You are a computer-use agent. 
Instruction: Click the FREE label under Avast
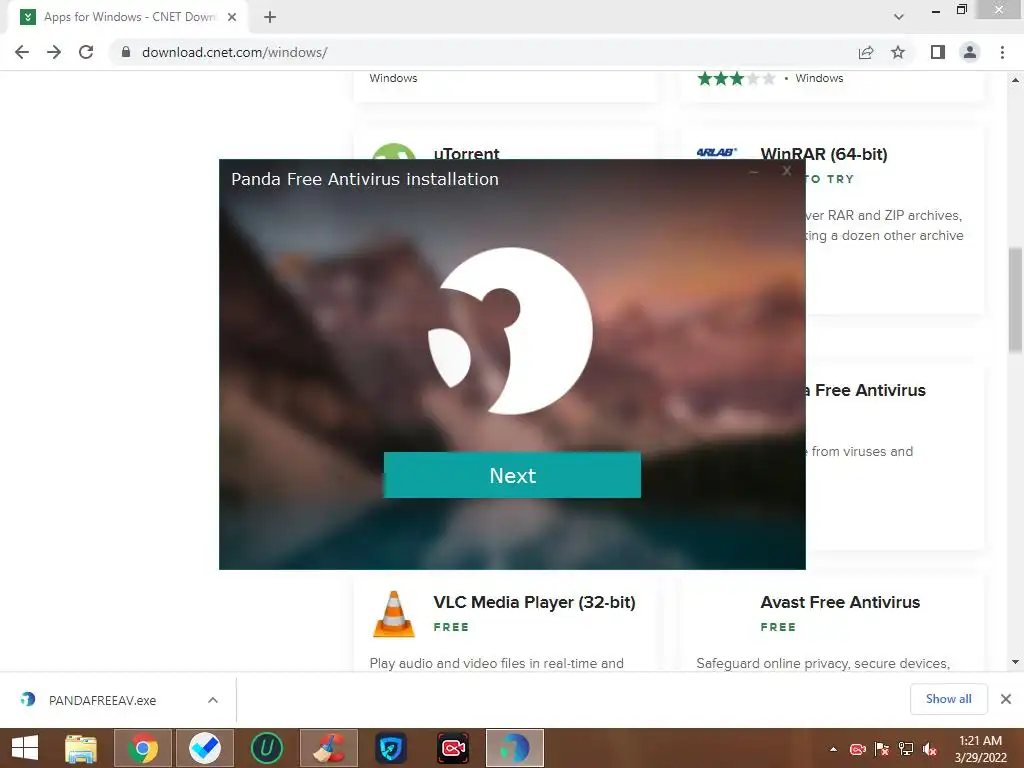pos(778,627)
